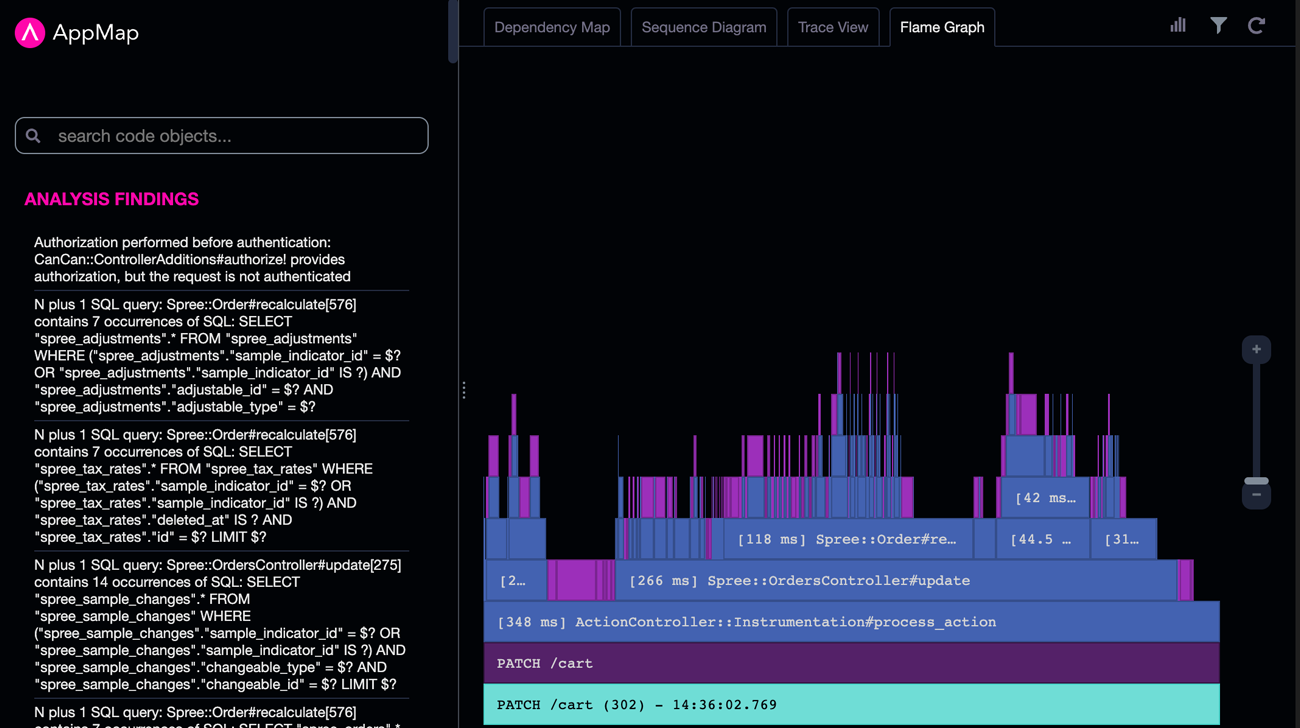The image size is (1300, 728).
Task: Click the AppMap logo icon
Action: pos(30,33)
